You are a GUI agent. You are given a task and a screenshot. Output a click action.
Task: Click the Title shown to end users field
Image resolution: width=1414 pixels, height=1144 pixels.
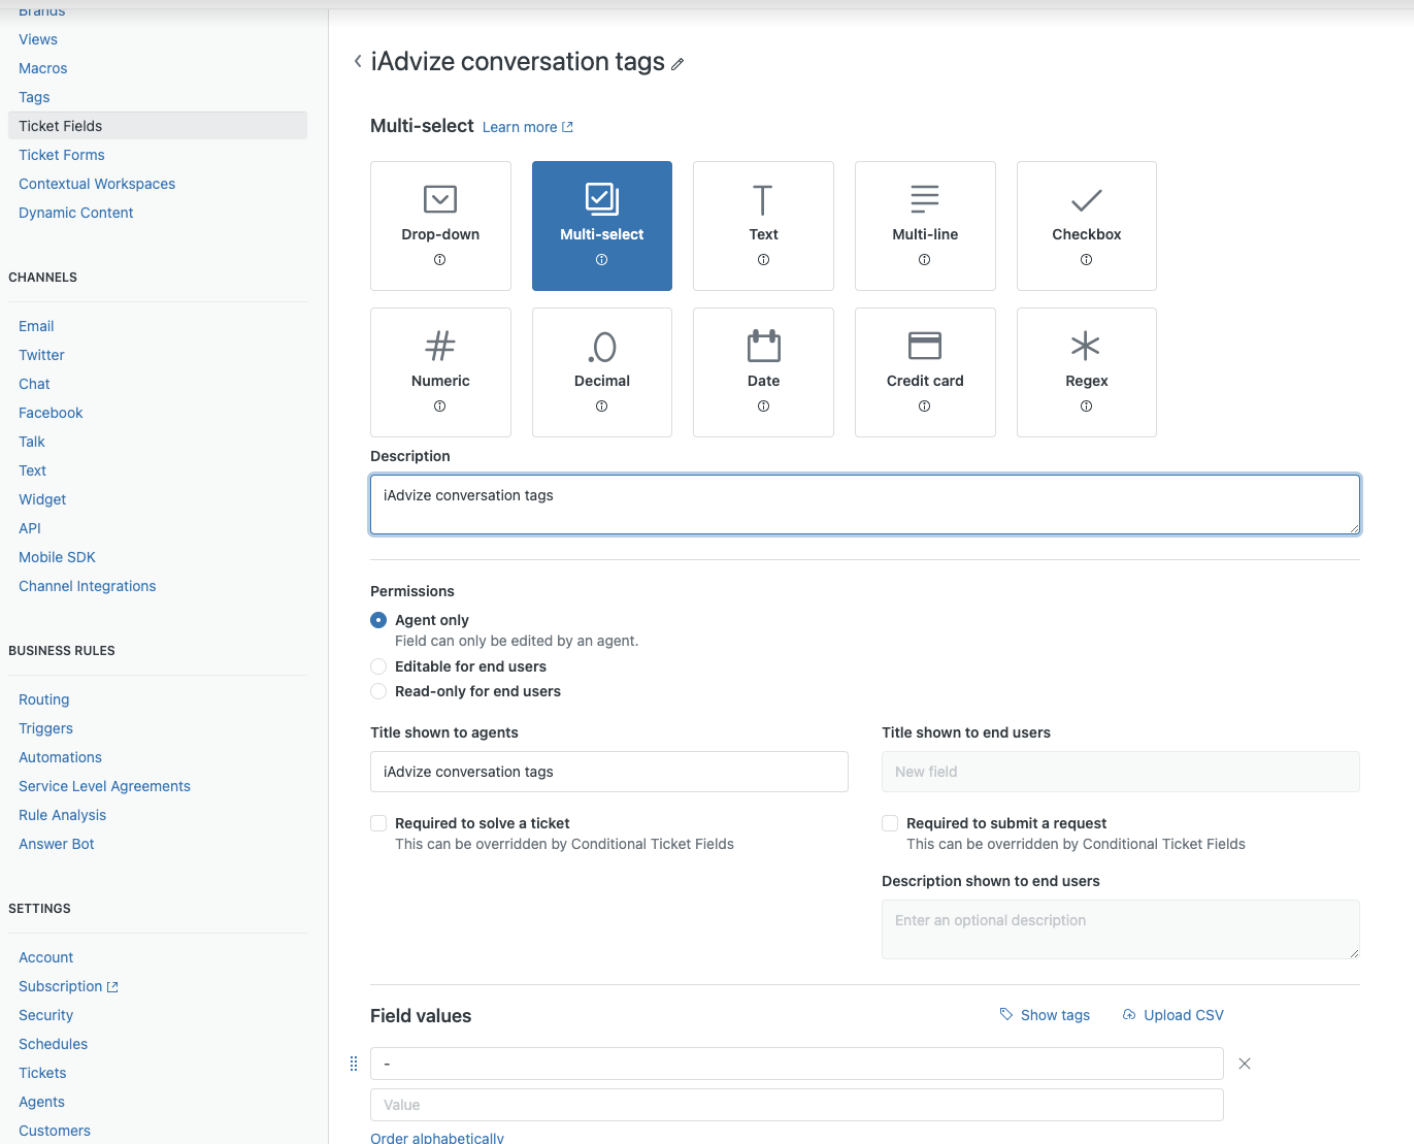(1120, 772)
